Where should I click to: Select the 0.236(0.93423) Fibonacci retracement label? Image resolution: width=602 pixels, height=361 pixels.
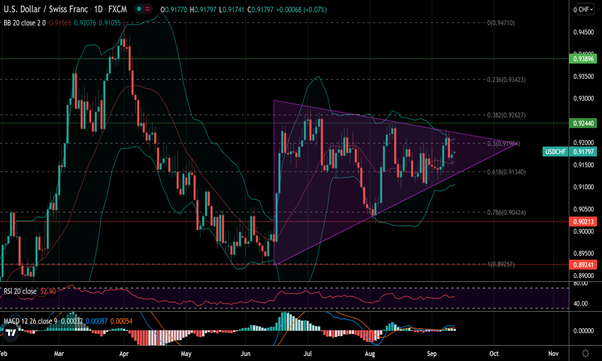pos(506,80)
